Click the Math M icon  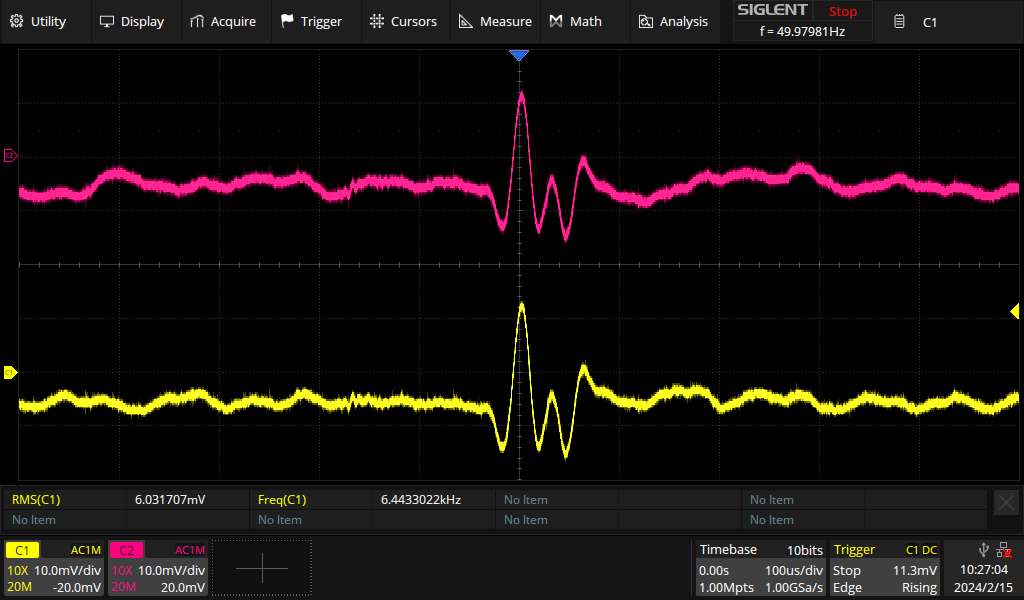(556, 22)
